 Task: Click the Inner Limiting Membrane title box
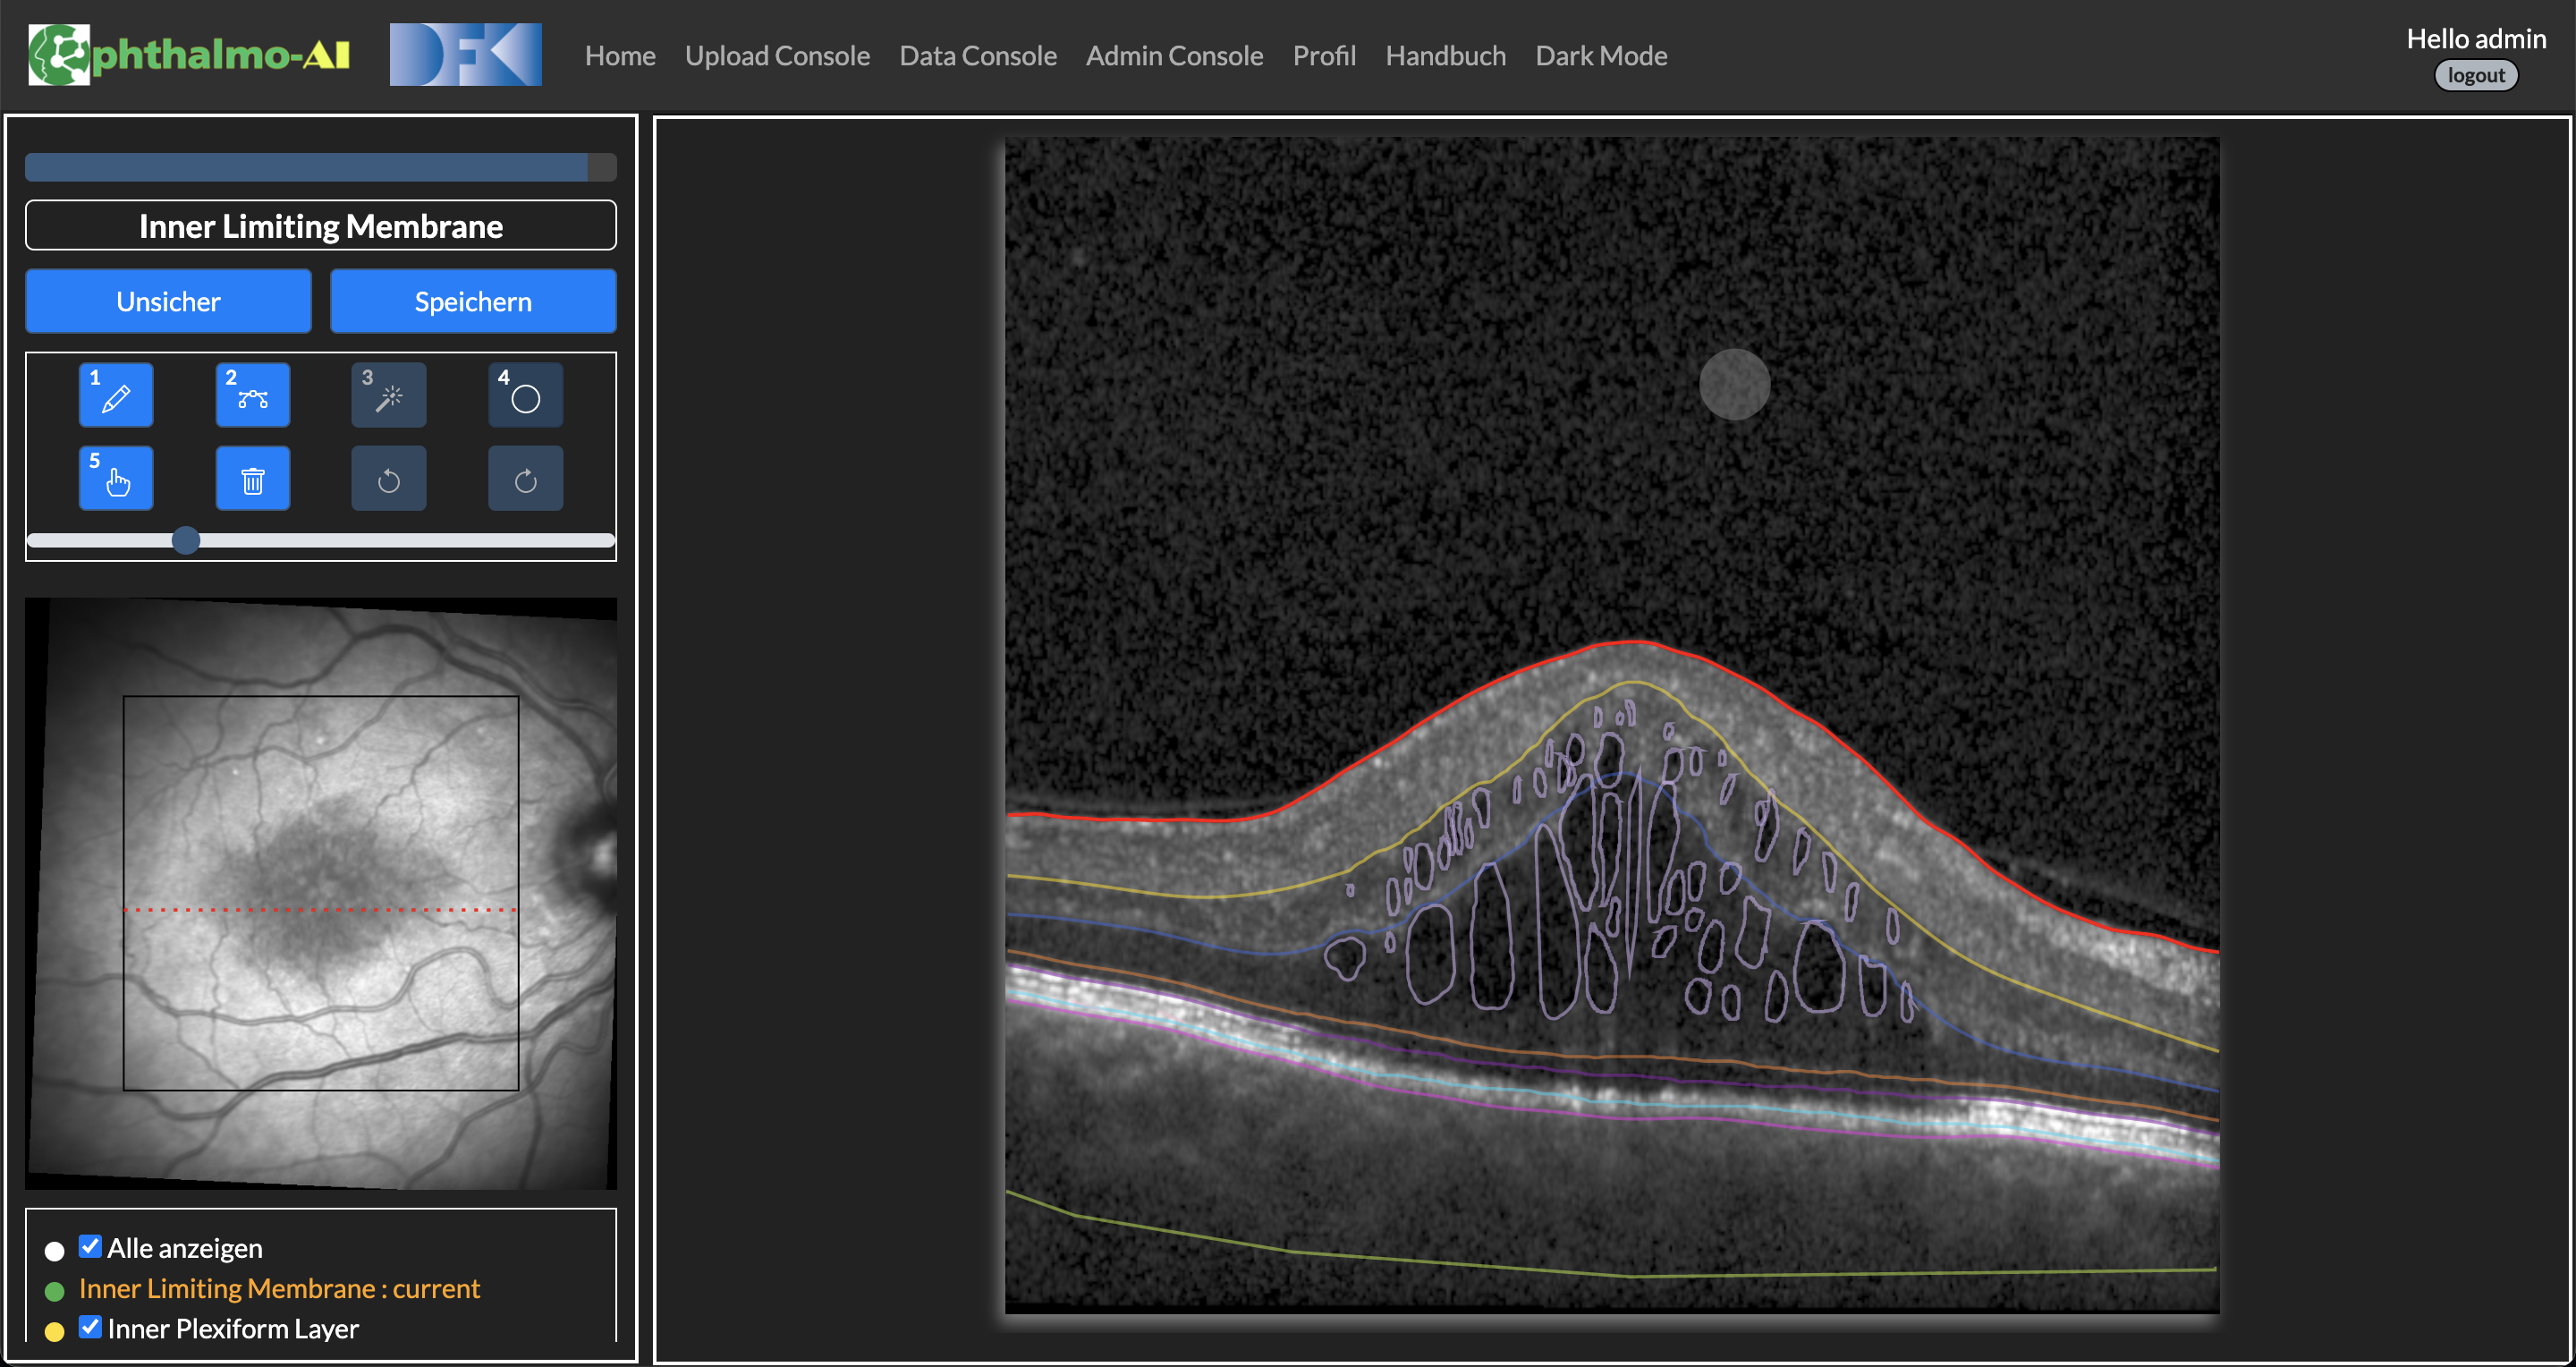point(320,226)
